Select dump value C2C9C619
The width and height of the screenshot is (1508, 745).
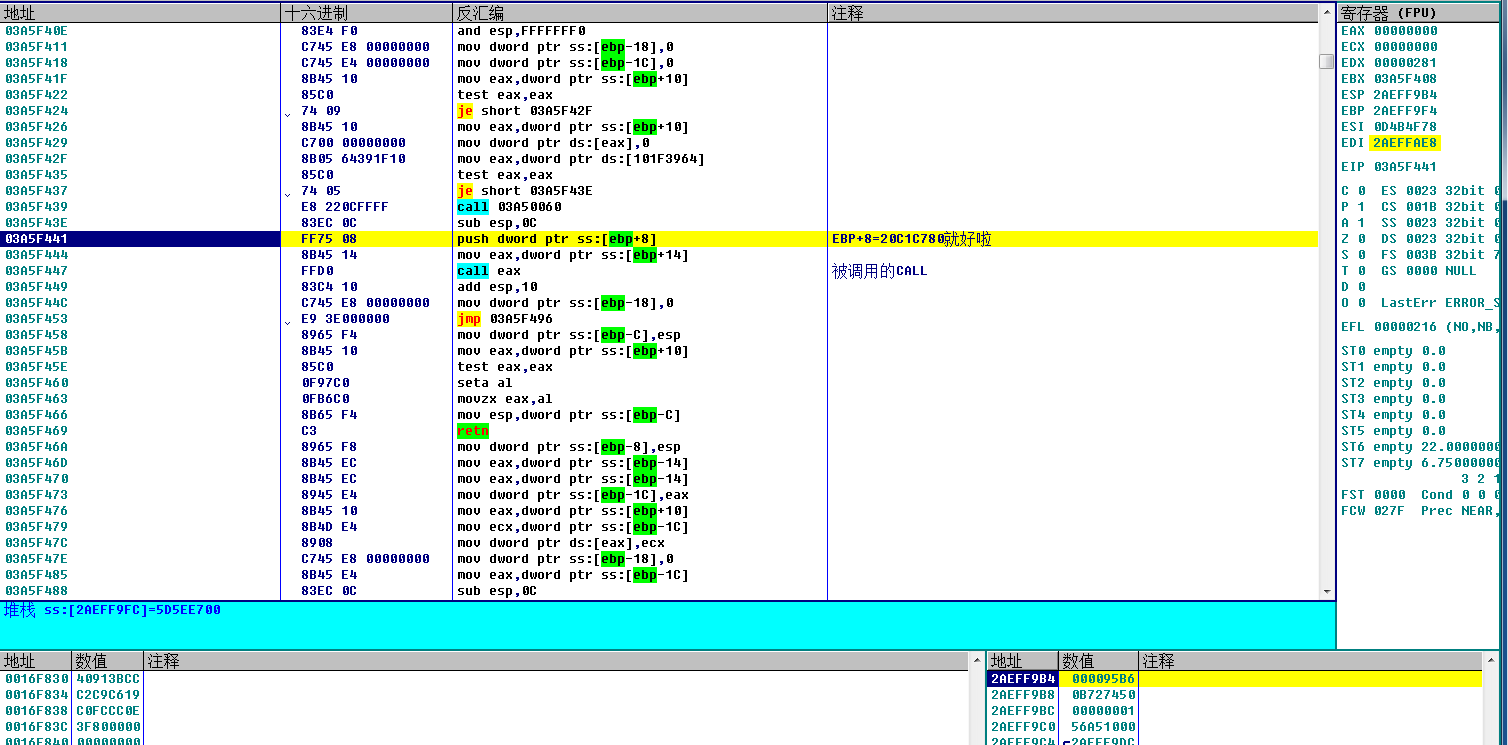click(x=108, y=695)
